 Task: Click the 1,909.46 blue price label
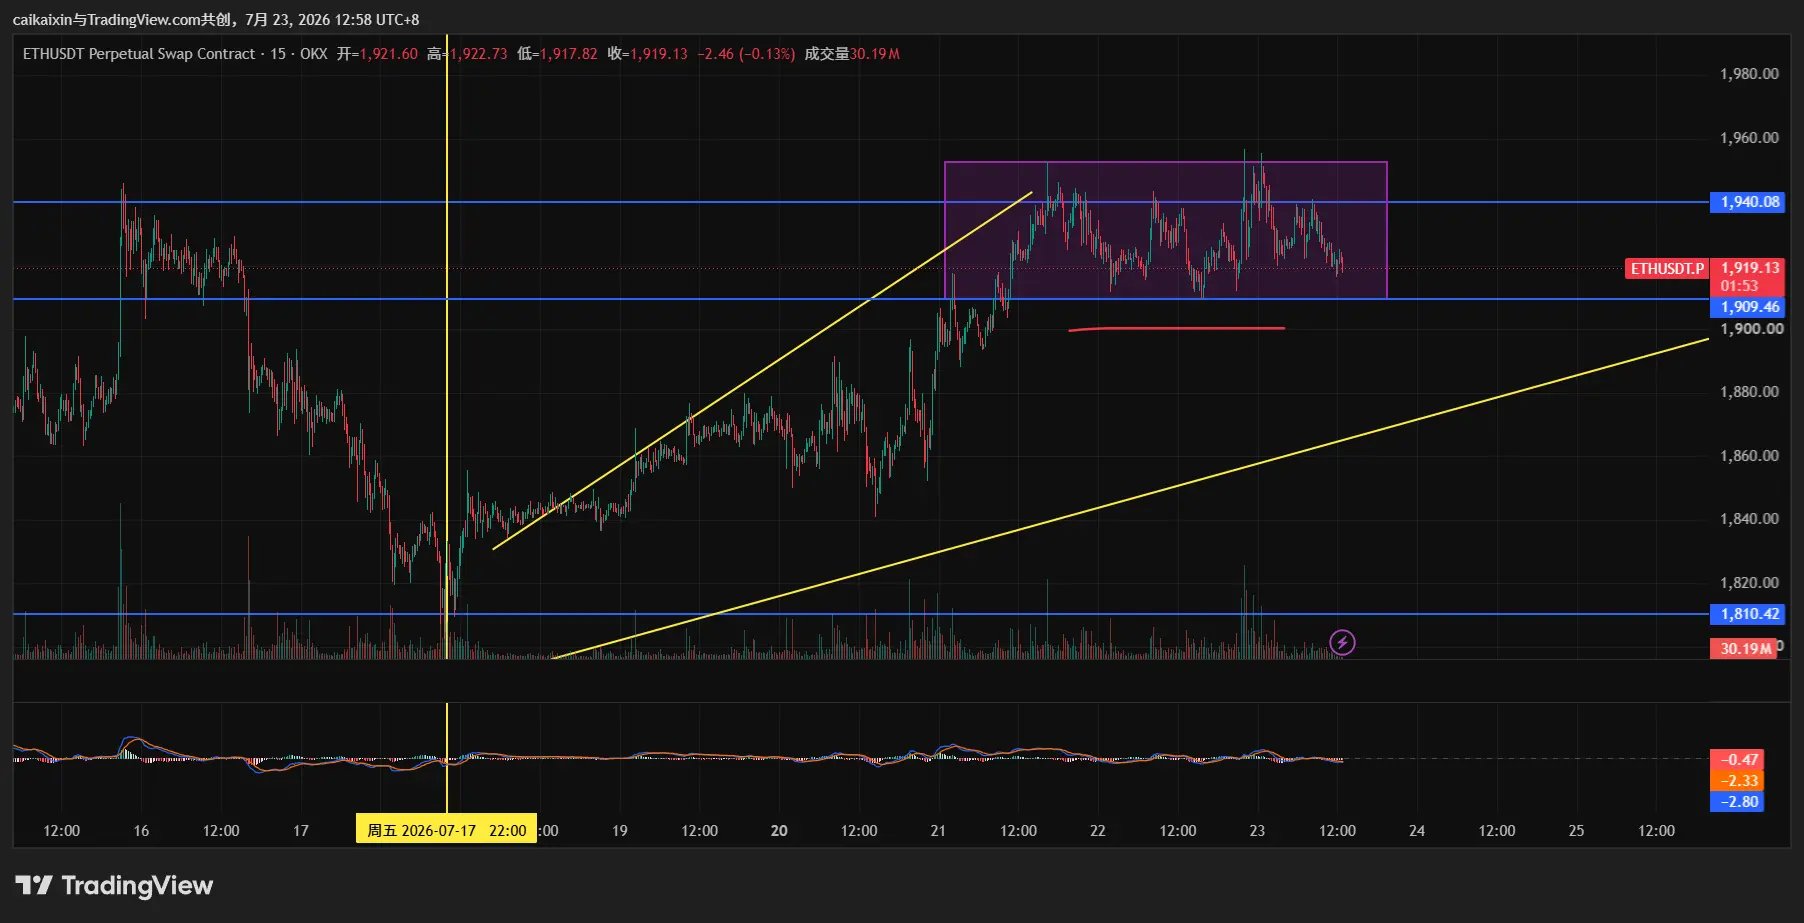tap(1749, 307)
